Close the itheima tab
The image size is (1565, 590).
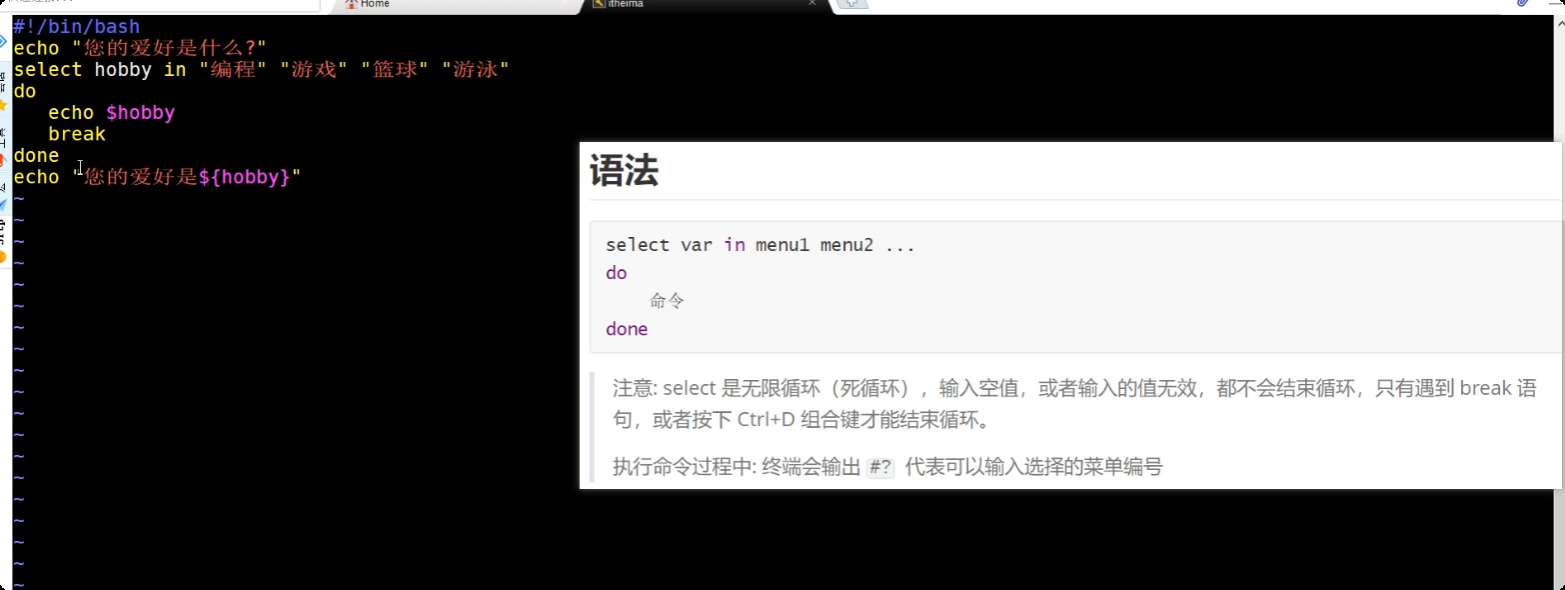812,3
